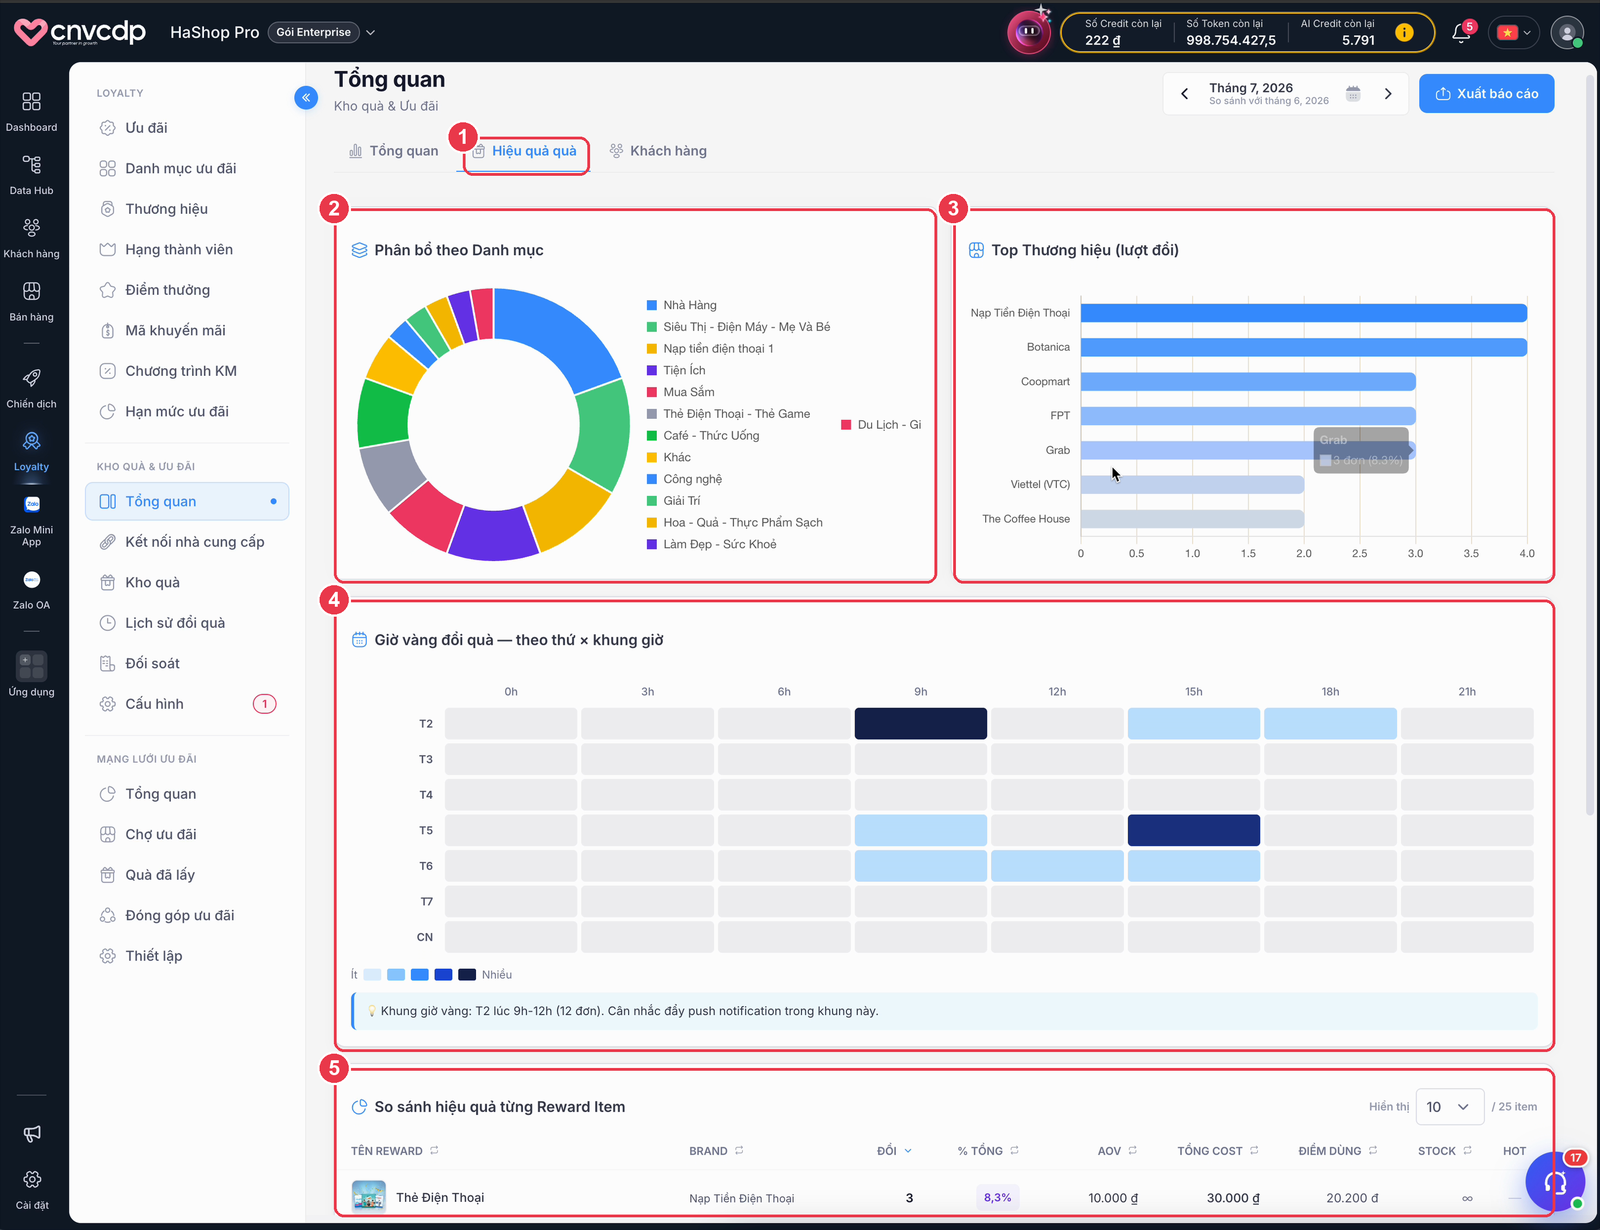Click T5 15h dark heatmap cell
The width and height of the screenshot is (1600, 1230).
pos(1194,830)
